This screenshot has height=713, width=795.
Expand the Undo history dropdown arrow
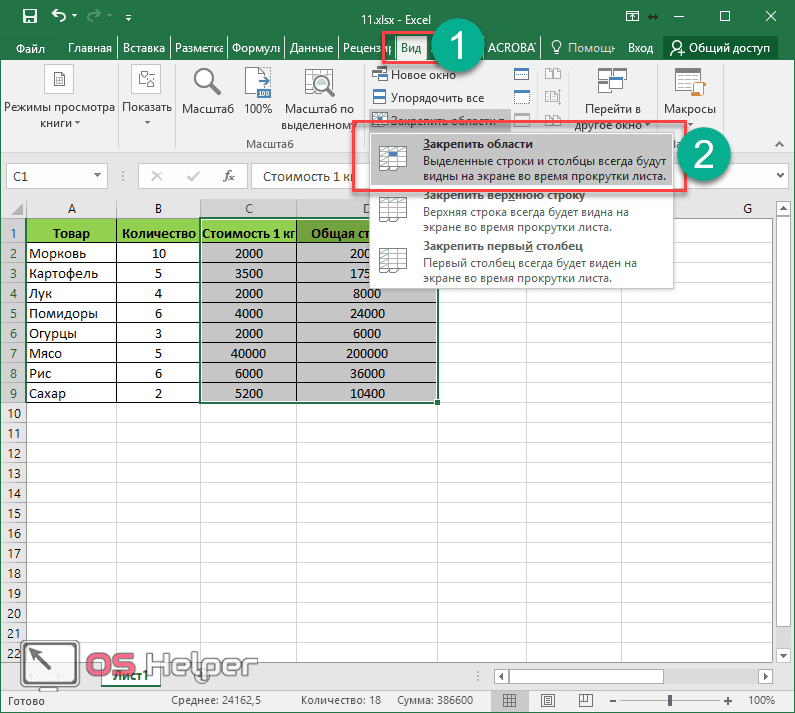(x=75, y=16)
